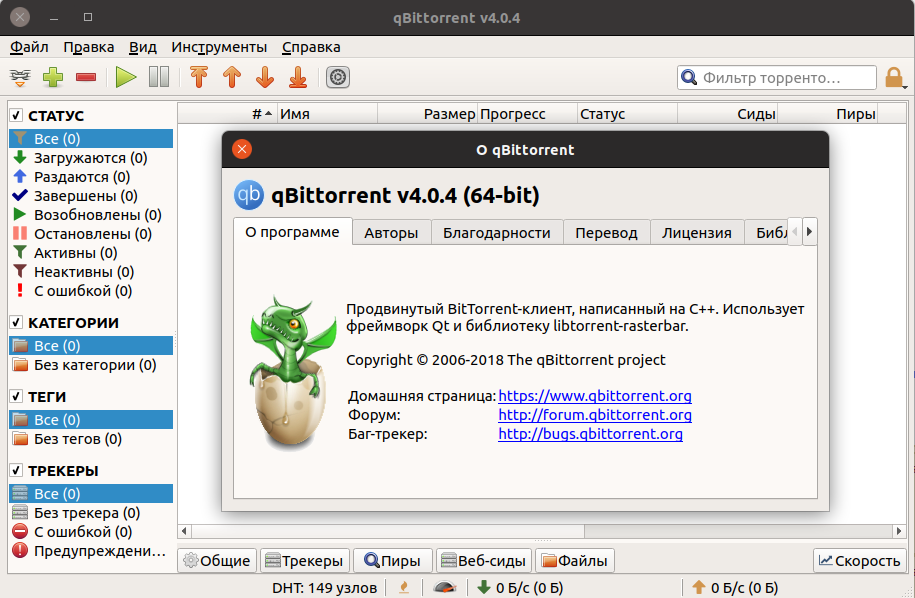Click the lock interface padlock icon
This screenshot has height=598, width=915.
pyautogui.click(x=894, y=77)
